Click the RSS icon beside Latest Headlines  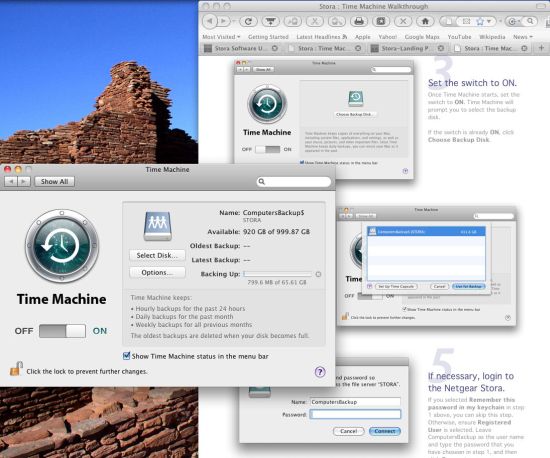(345, 36)
